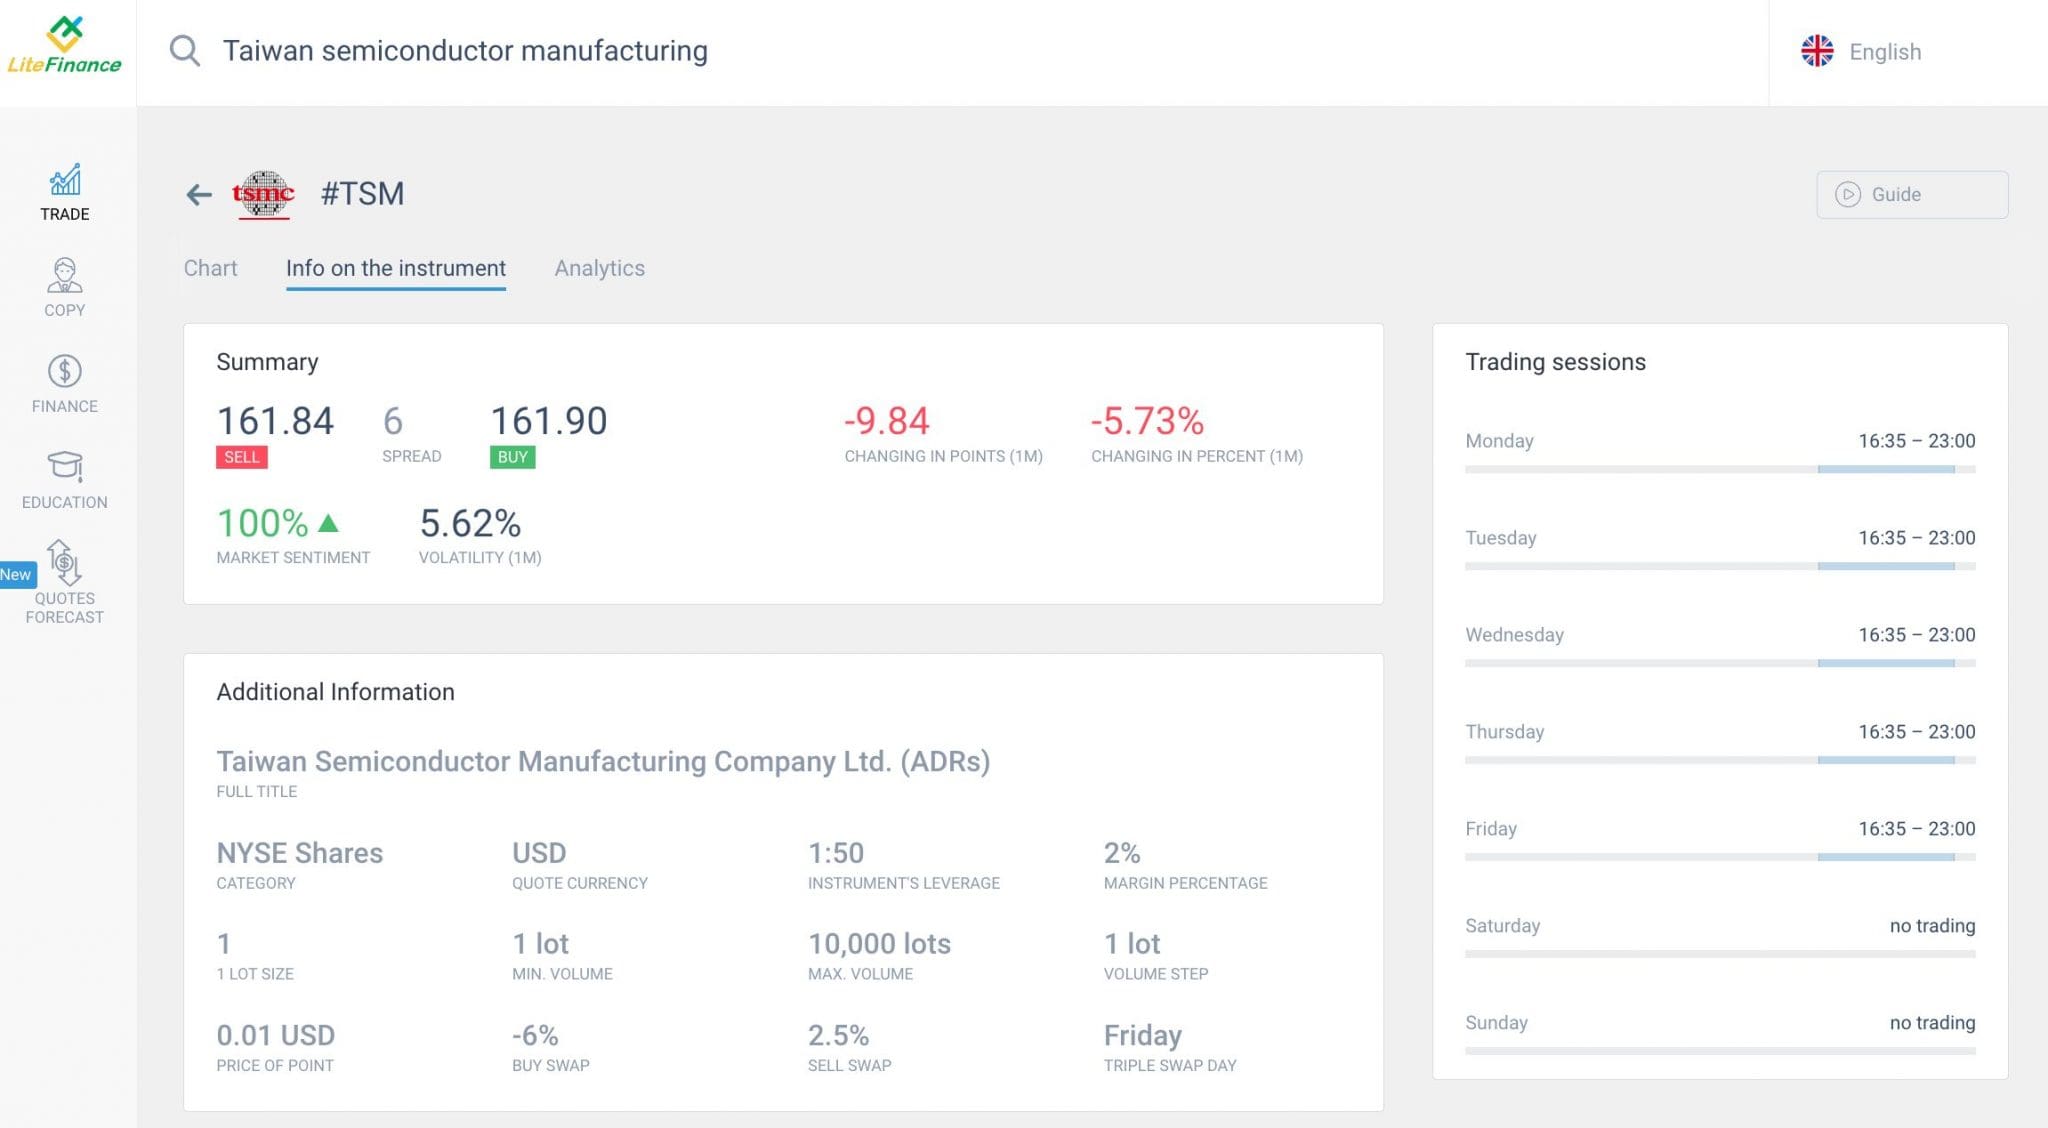Click the Tuesday trading session bar
2048x1128 pixels.
[x=1720, y=566]
